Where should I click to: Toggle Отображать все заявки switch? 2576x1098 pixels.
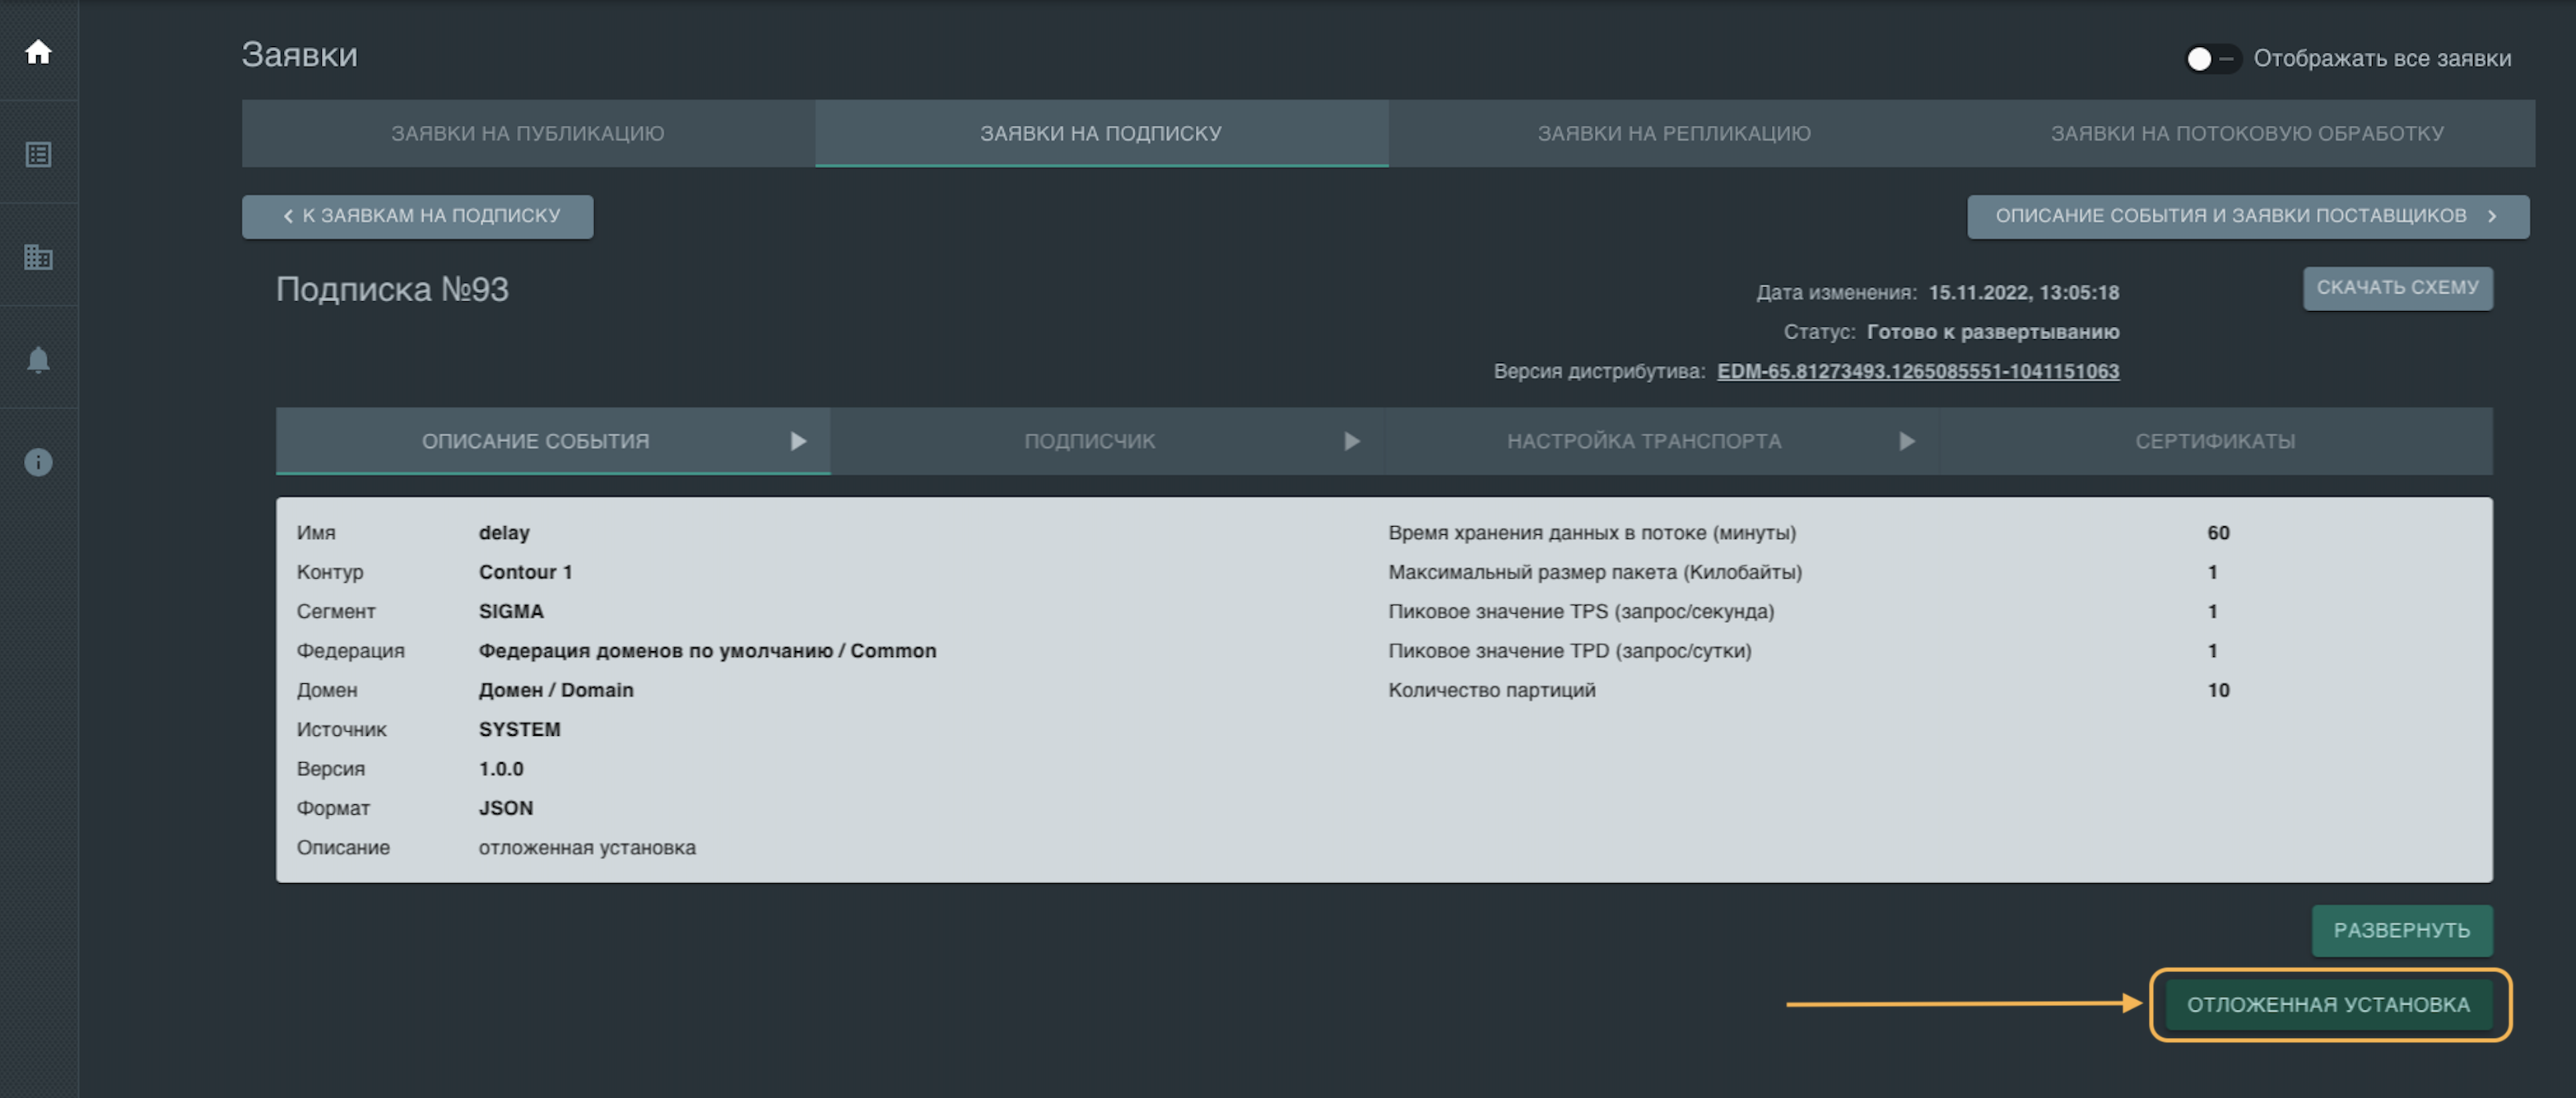(2211, 59)
